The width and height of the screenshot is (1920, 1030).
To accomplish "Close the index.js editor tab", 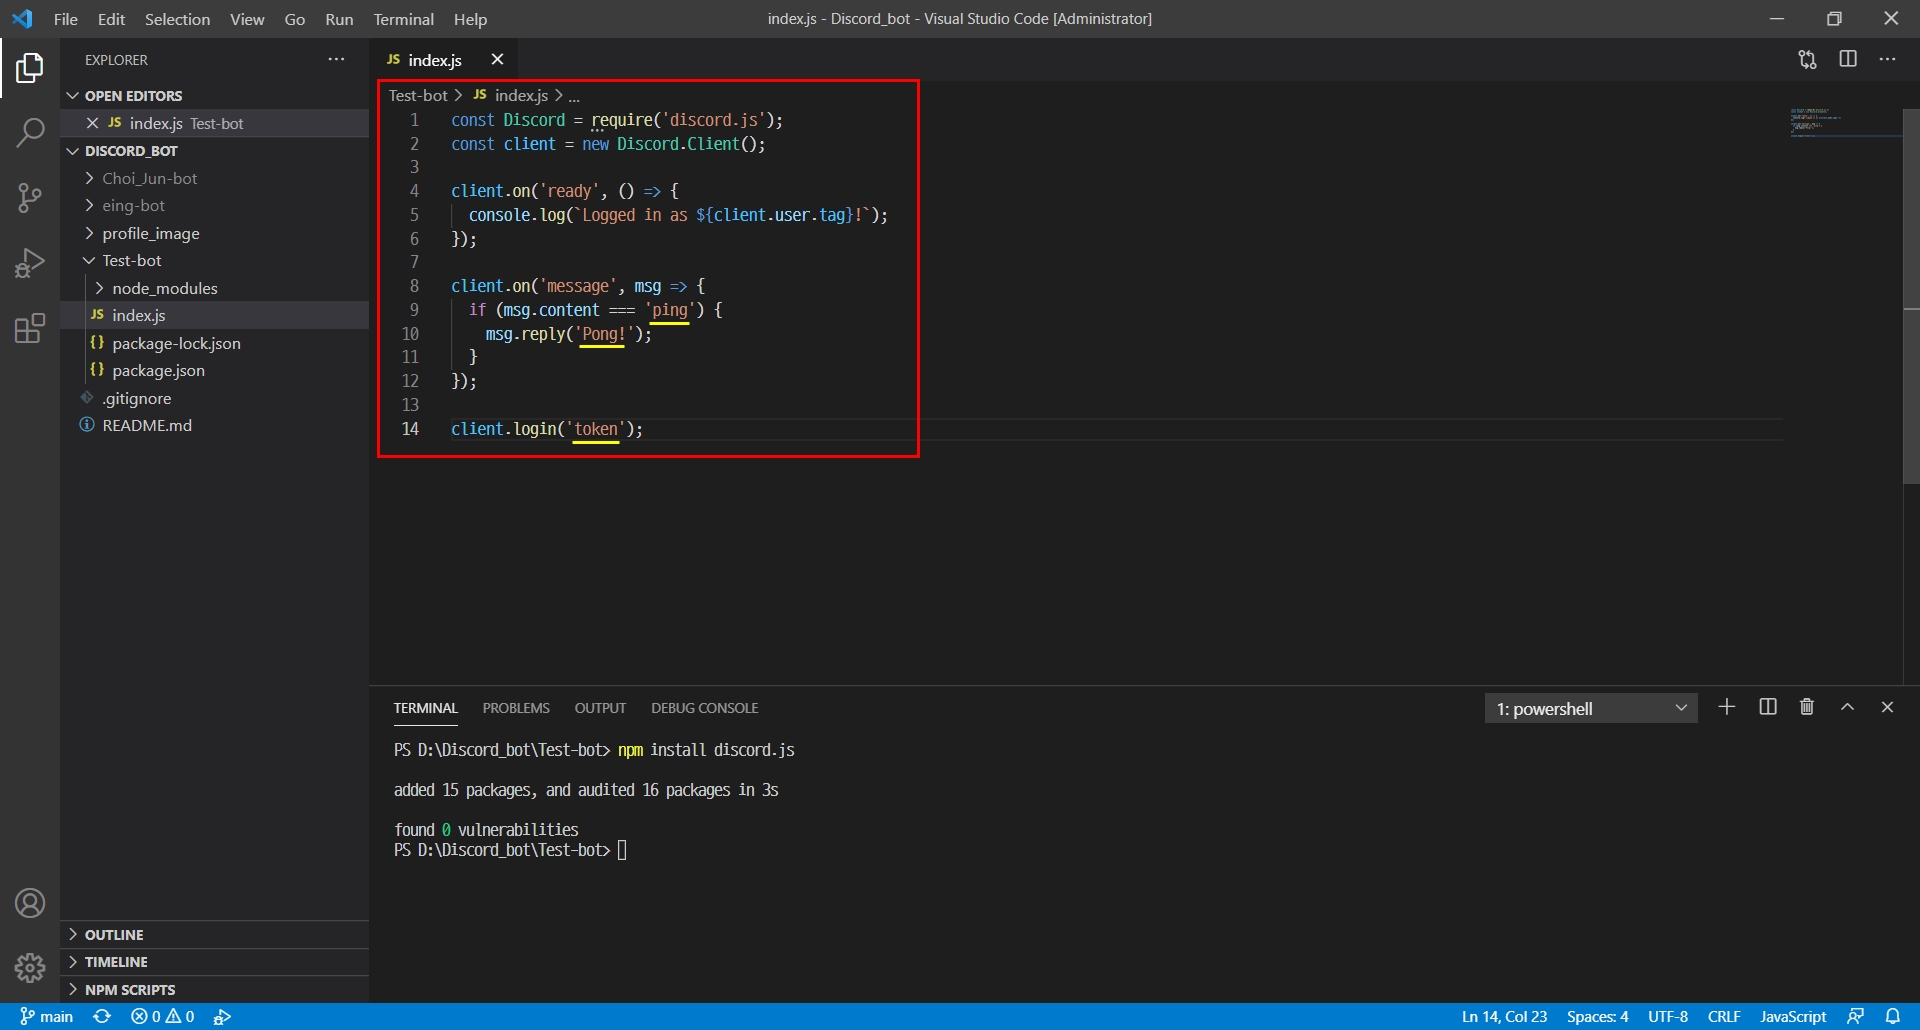I will click(x=497, y=59).
